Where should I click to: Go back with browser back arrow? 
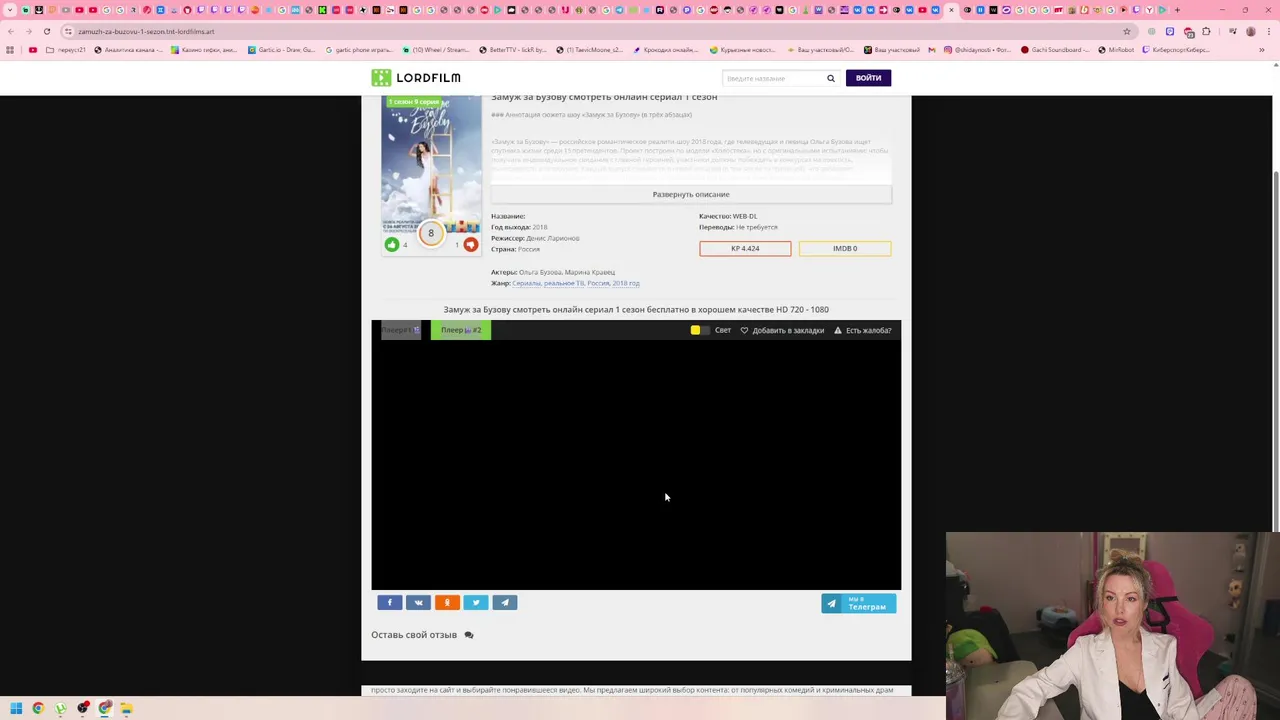pyautogui.click(x=11, y=31)
